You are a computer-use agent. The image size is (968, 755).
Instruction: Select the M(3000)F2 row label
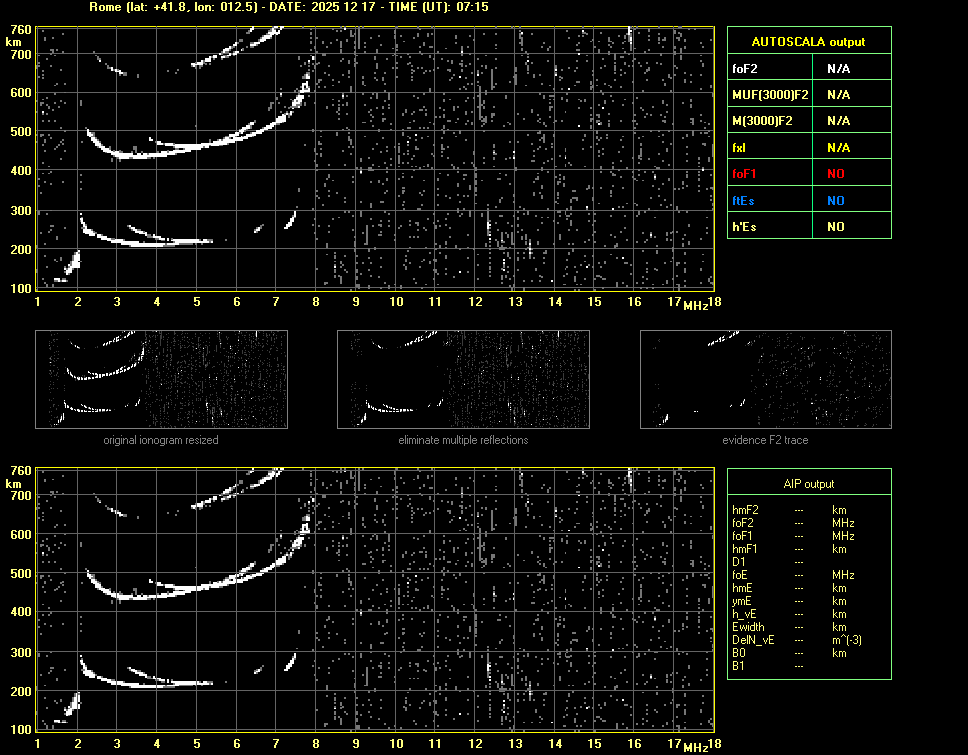pos(762,121)
